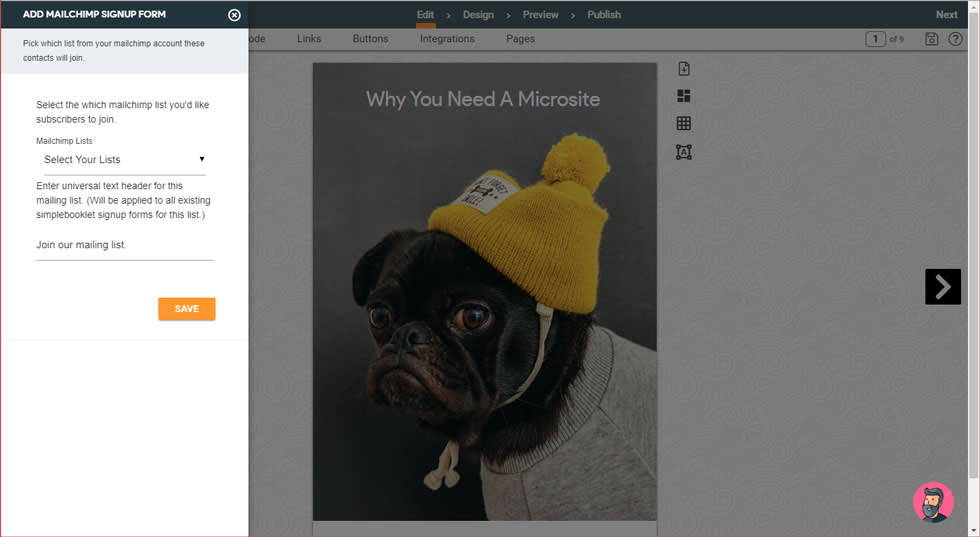Go to the Design step
Image resolution: width=980 pixels, height=537 pixels.
pos(478,14)
